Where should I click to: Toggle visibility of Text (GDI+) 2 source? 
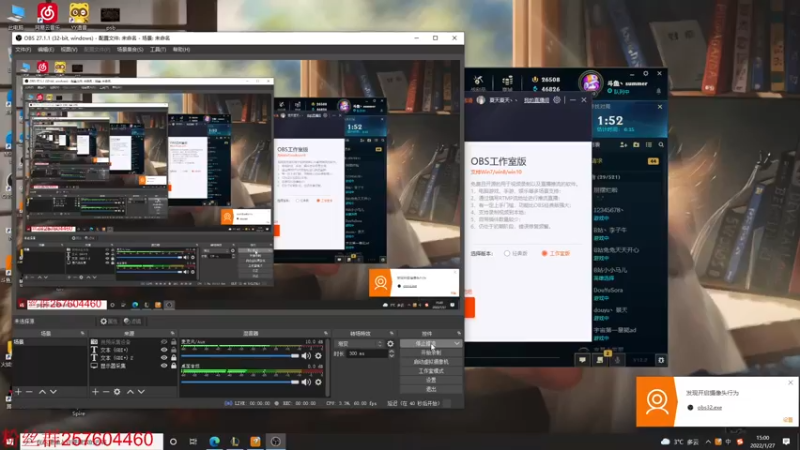pos(164,358)
